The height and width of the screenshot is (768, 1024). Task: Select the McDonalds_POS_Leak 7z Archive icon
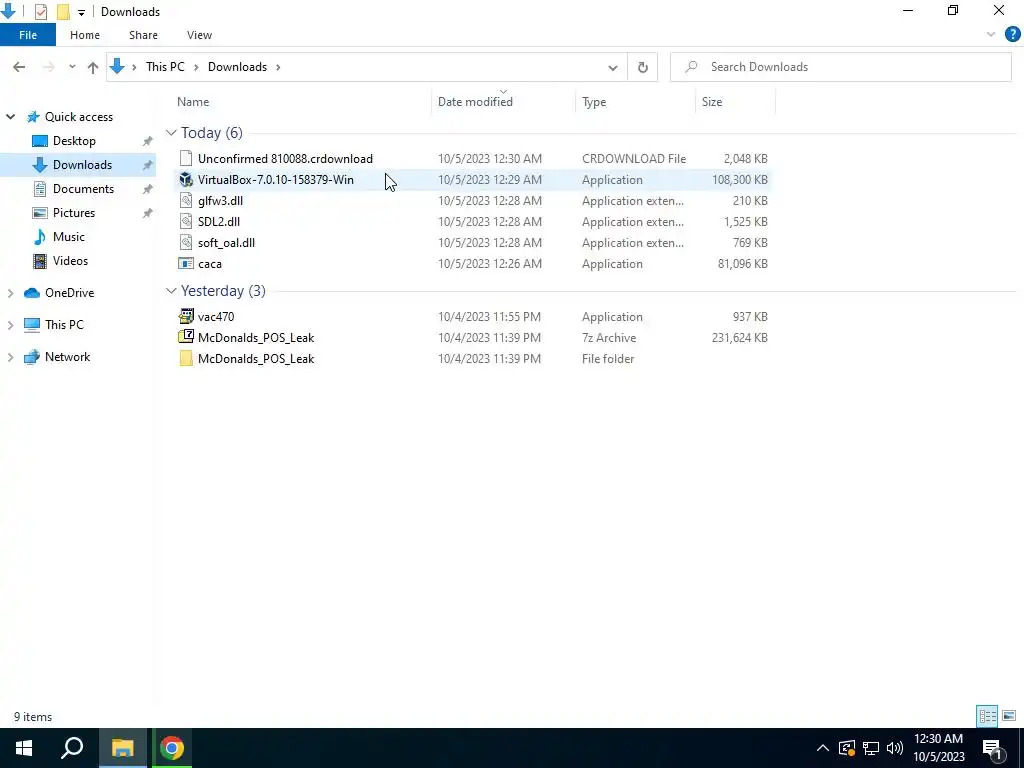[186, 337]
